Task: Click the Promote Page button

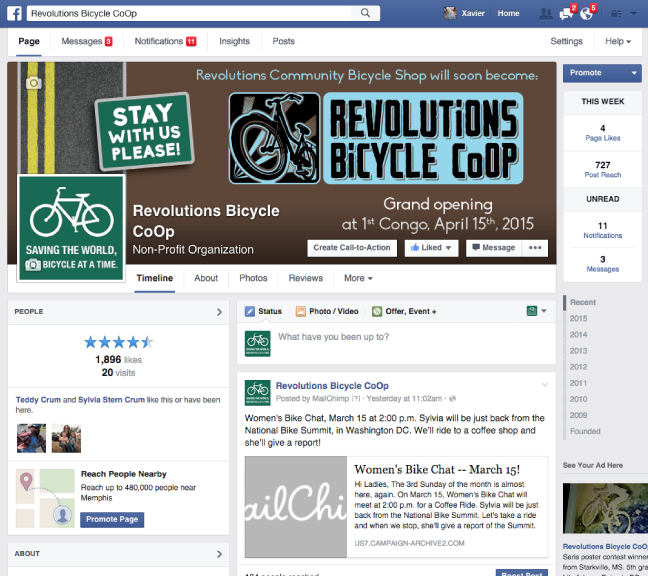Action: (x=112, y=519)
